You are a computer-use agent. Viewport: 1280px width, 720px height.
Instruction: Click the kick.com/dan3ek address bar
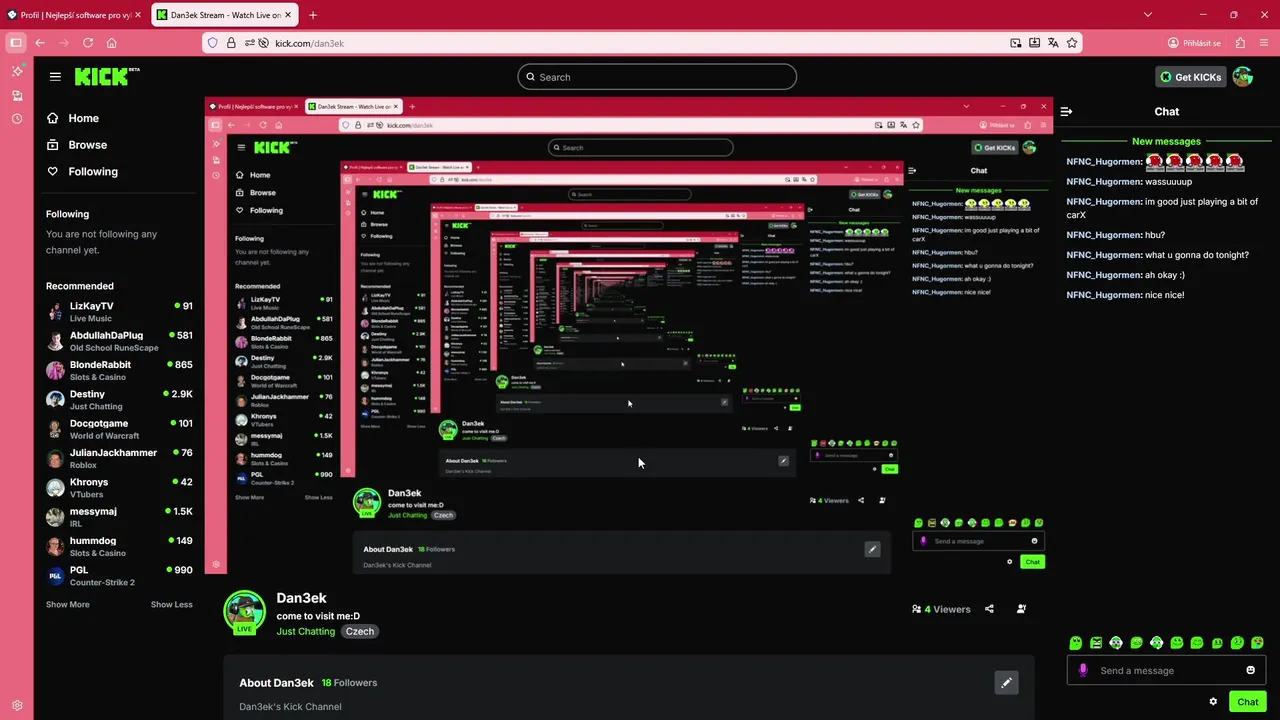pos(640,43)
